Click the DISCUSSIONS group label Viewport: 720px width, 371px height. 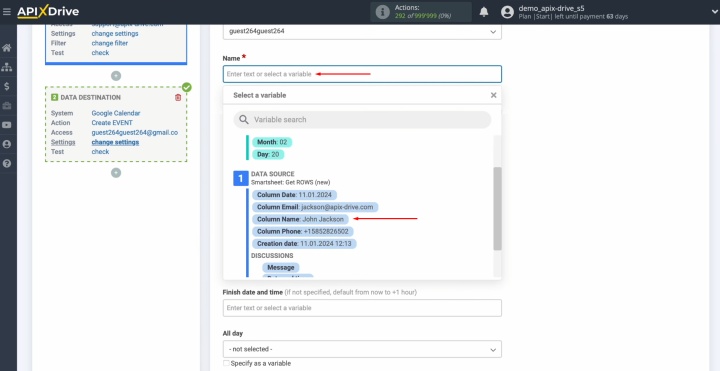point(272,256)
